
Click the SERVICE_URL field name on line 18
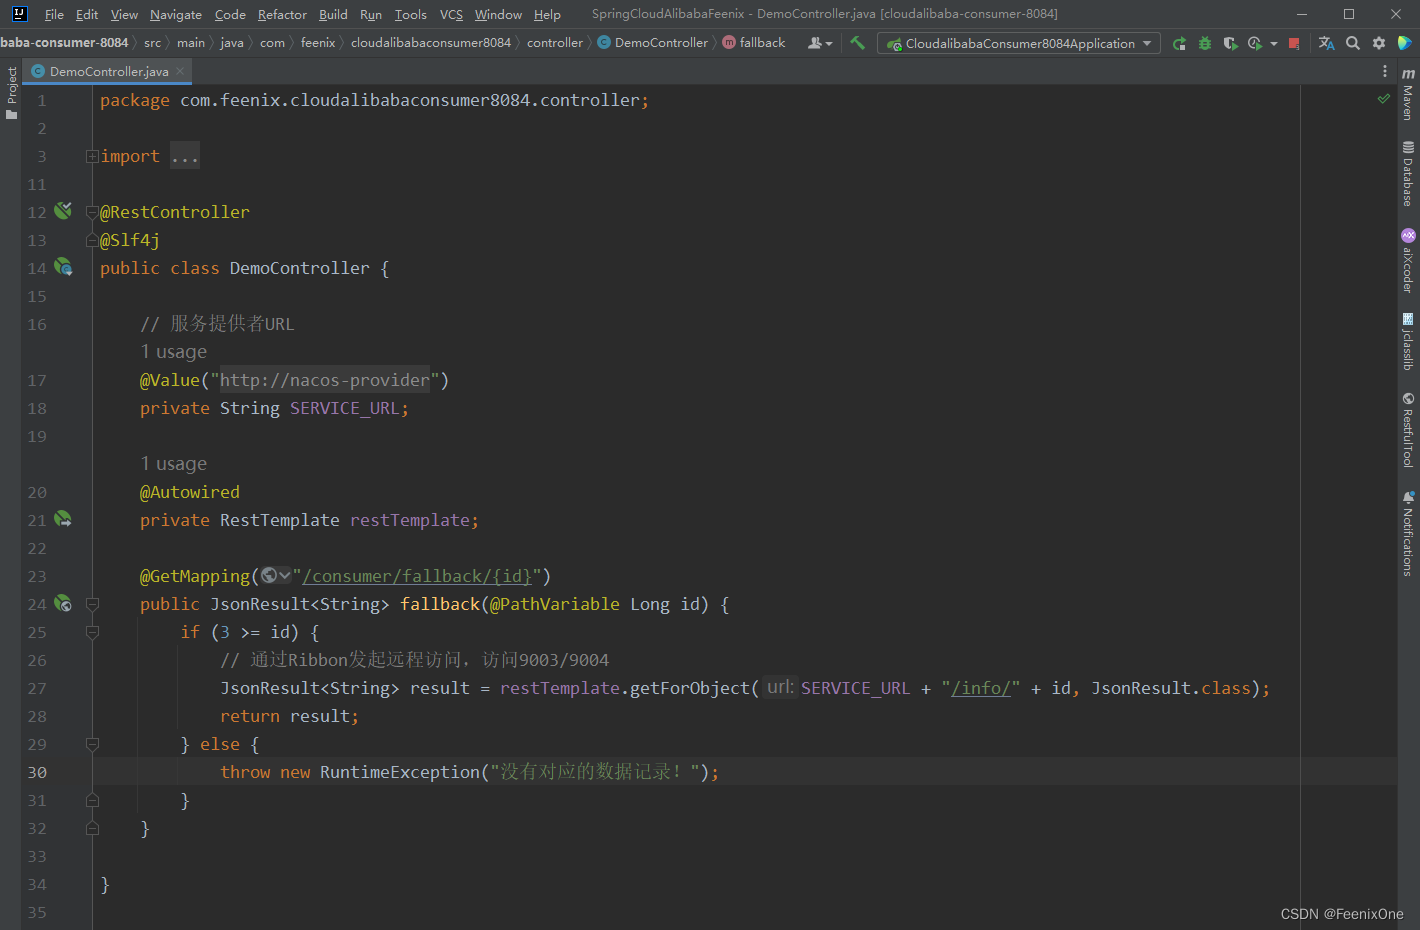coord(345,408)
